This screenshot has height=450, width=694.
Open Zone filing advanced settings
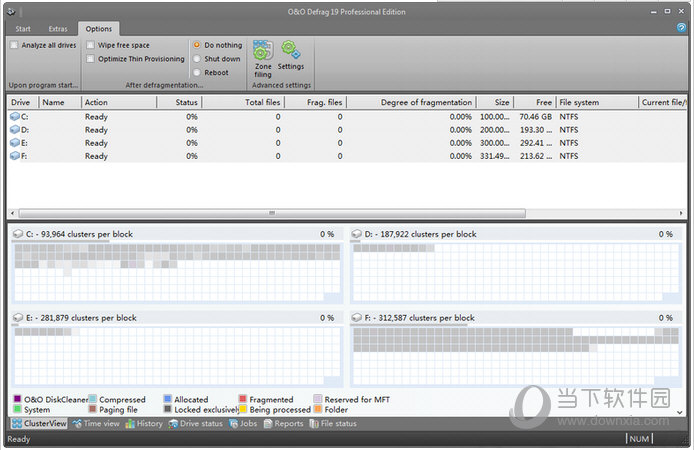click(263, 59)
